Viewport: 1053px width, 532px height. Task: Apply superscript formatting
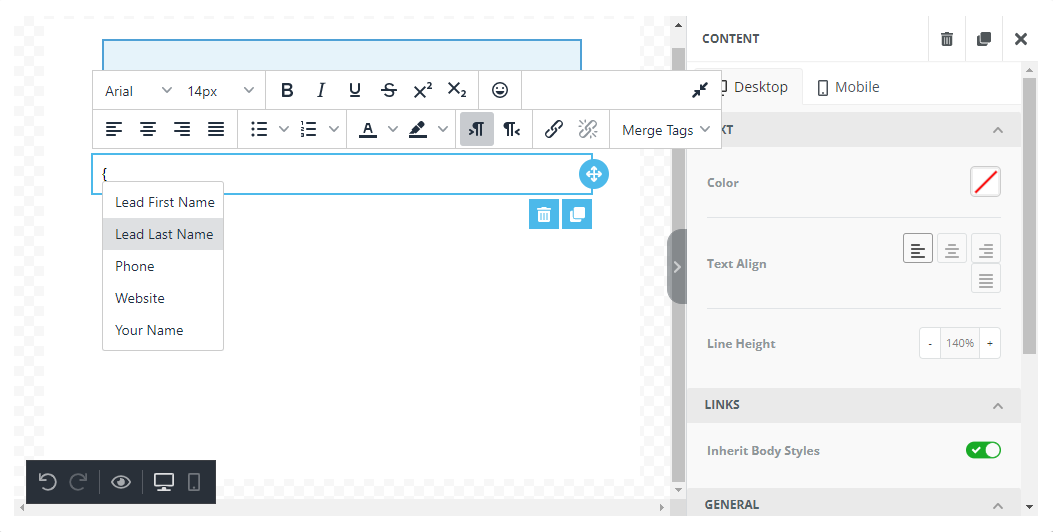(x=422, y=91)
